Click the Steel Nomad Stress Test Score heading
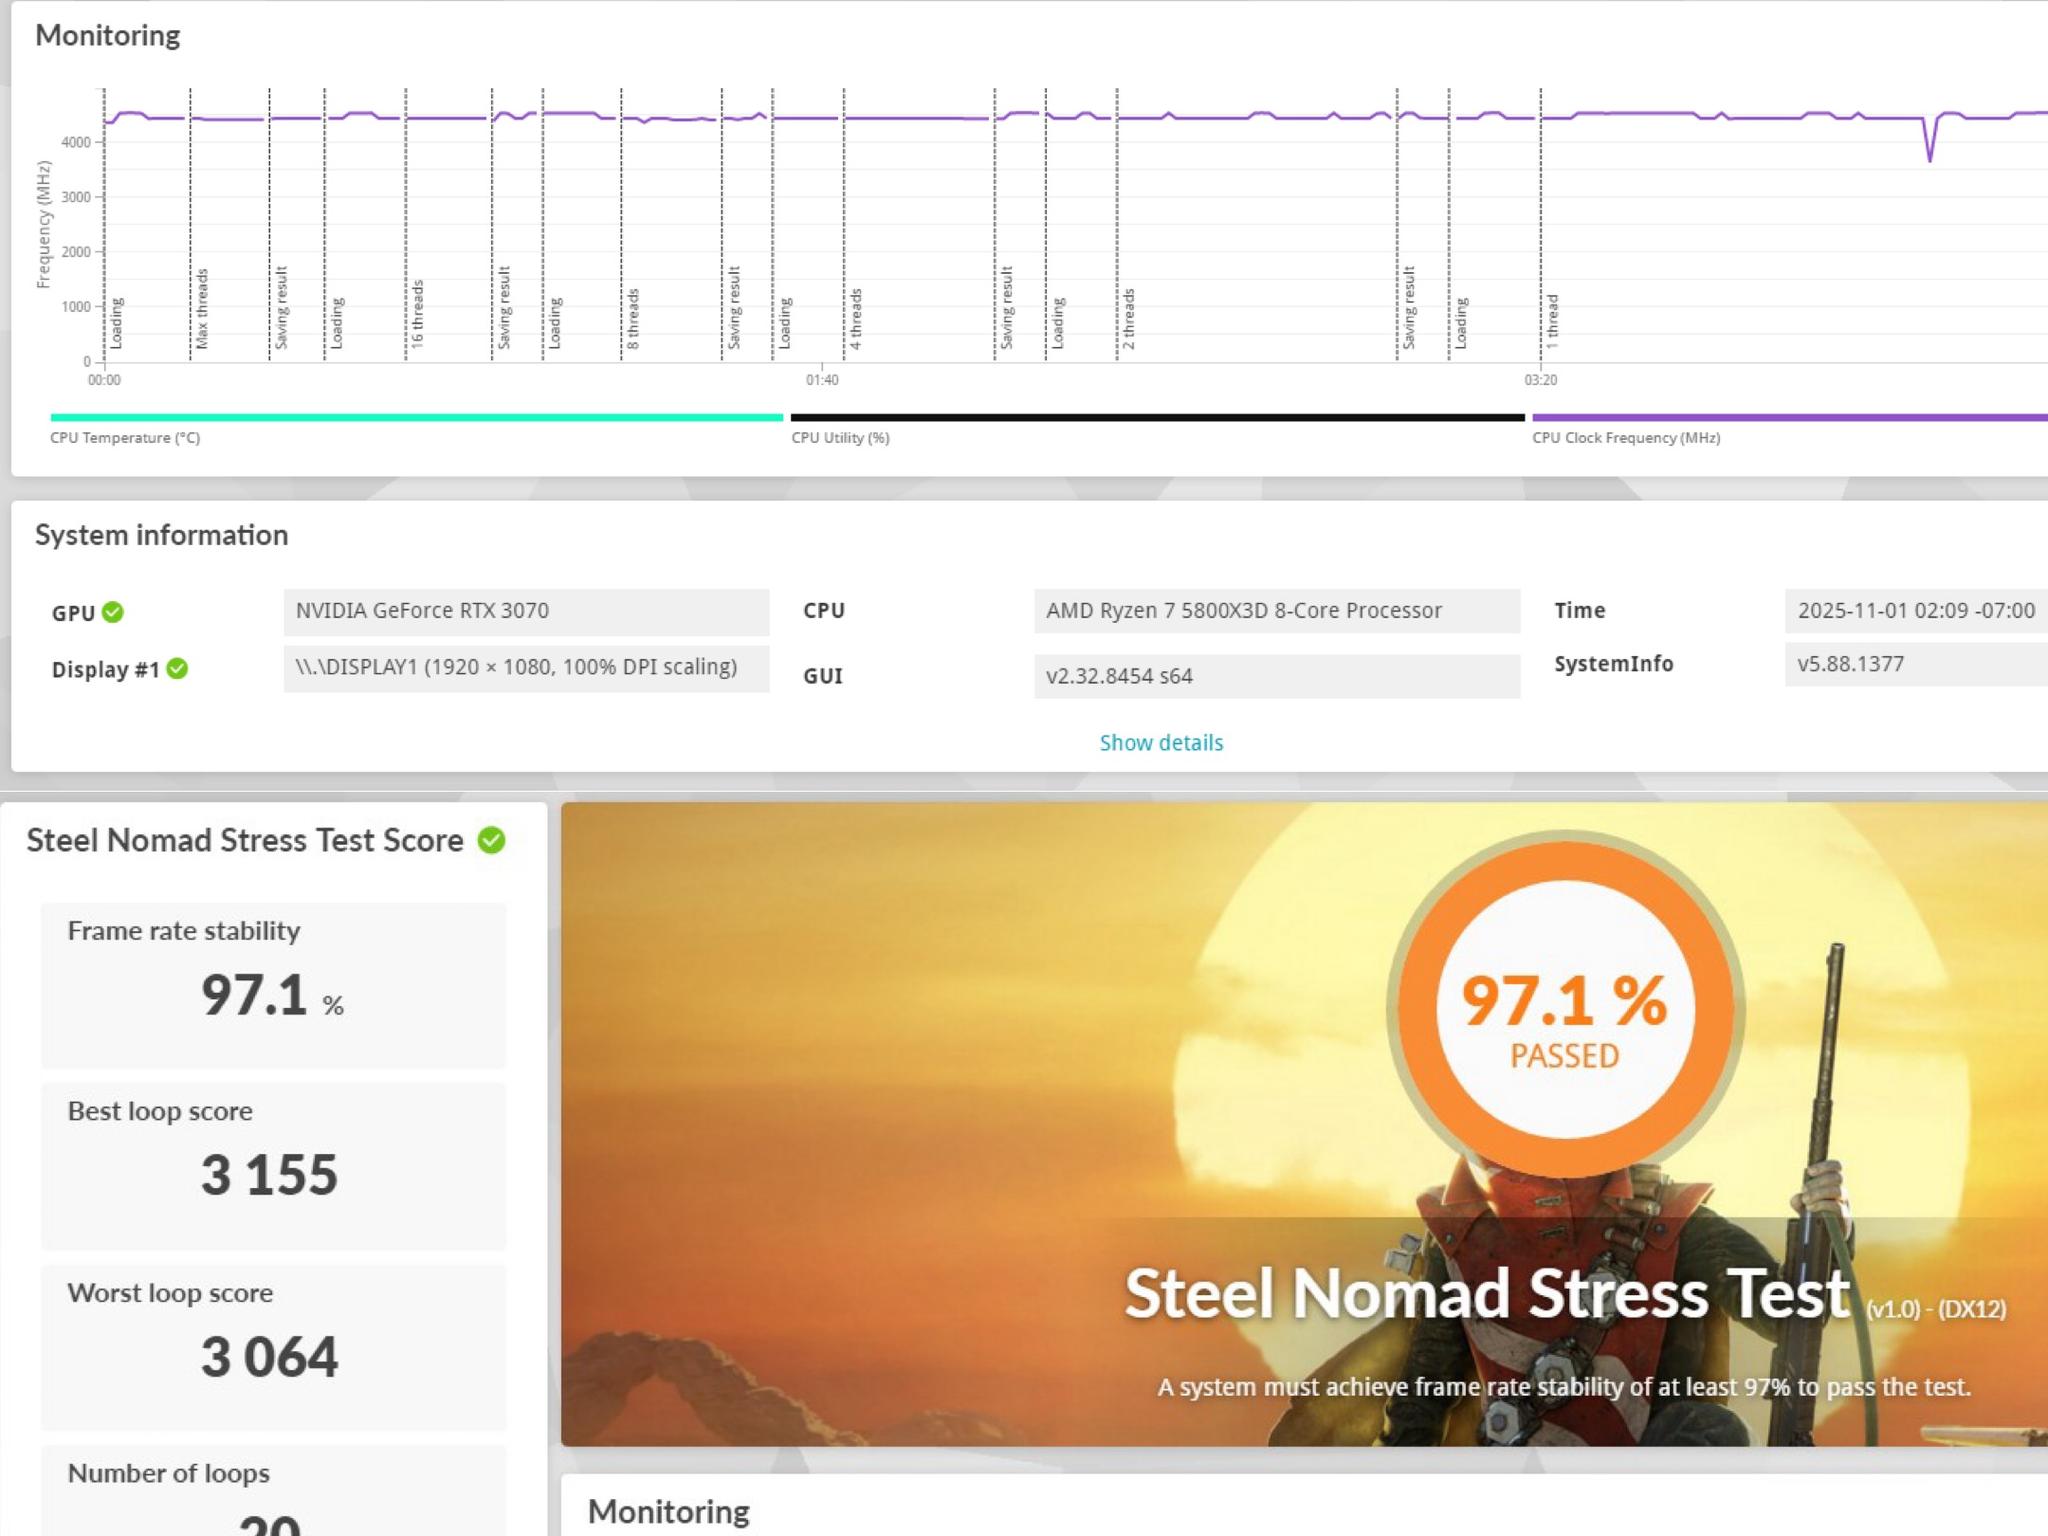This screenshot has height=1536, width=2048. 245,840
